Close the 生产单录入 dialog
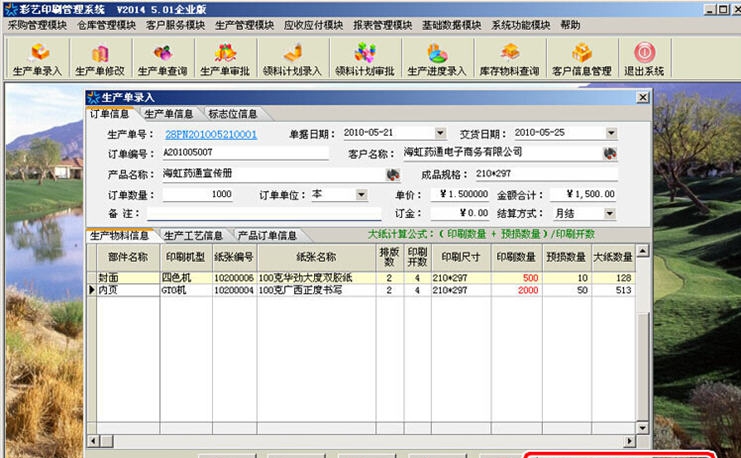This screenshot has height=458, width=741. tap(643, 97)
